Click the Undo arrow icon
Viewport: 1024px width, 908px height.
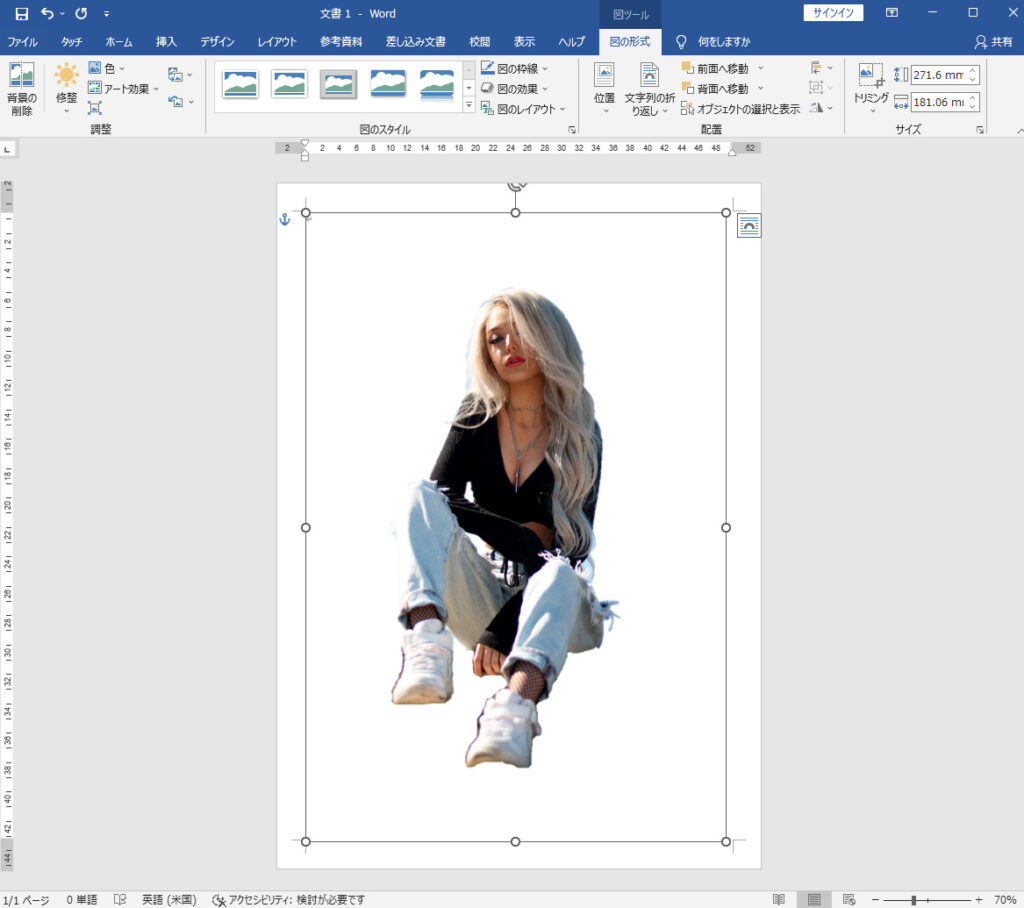tap(47, 14)
